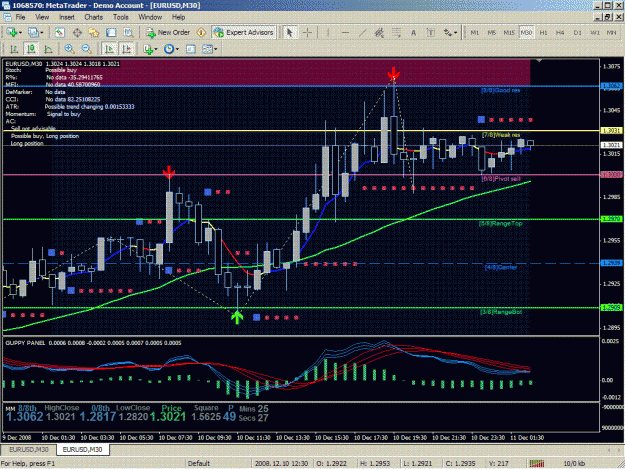Switch chart to Line Chart mode

click(48, 49)
